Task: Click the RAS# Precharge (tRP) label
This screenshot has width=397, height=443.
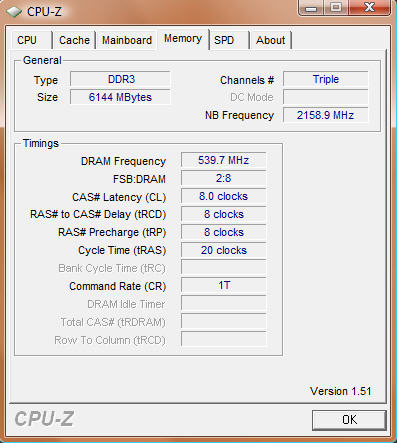Action: (x=112, y=232)
